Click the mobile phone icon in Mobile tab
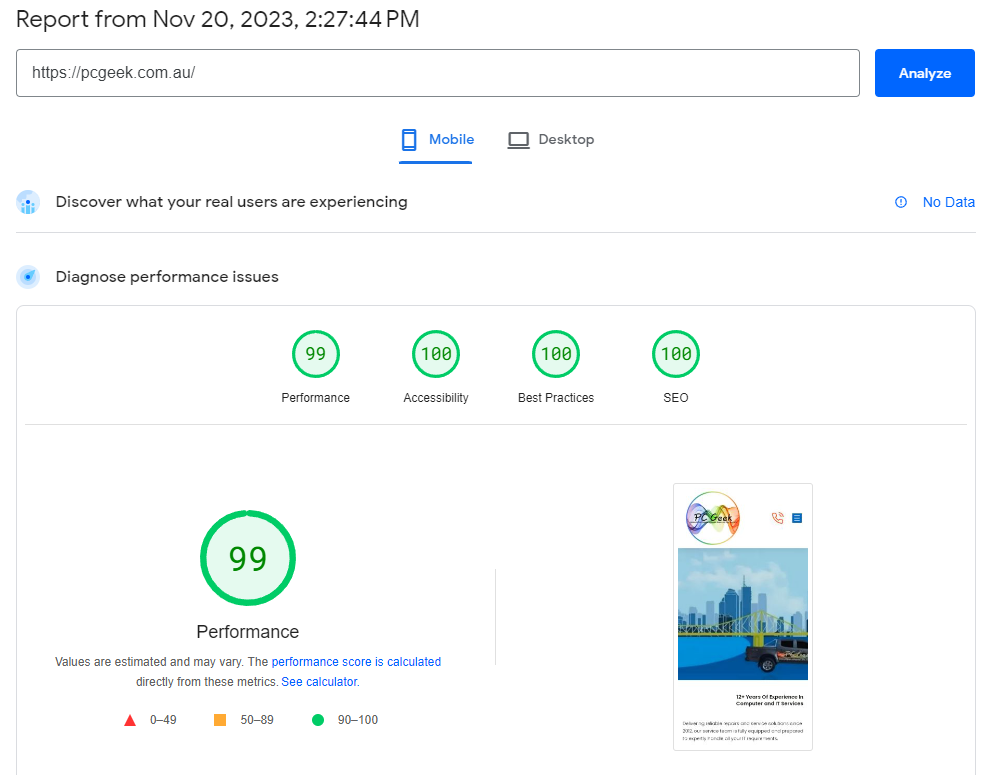The width and height of the screenshot is (982, 775). [x=408, y=140]
